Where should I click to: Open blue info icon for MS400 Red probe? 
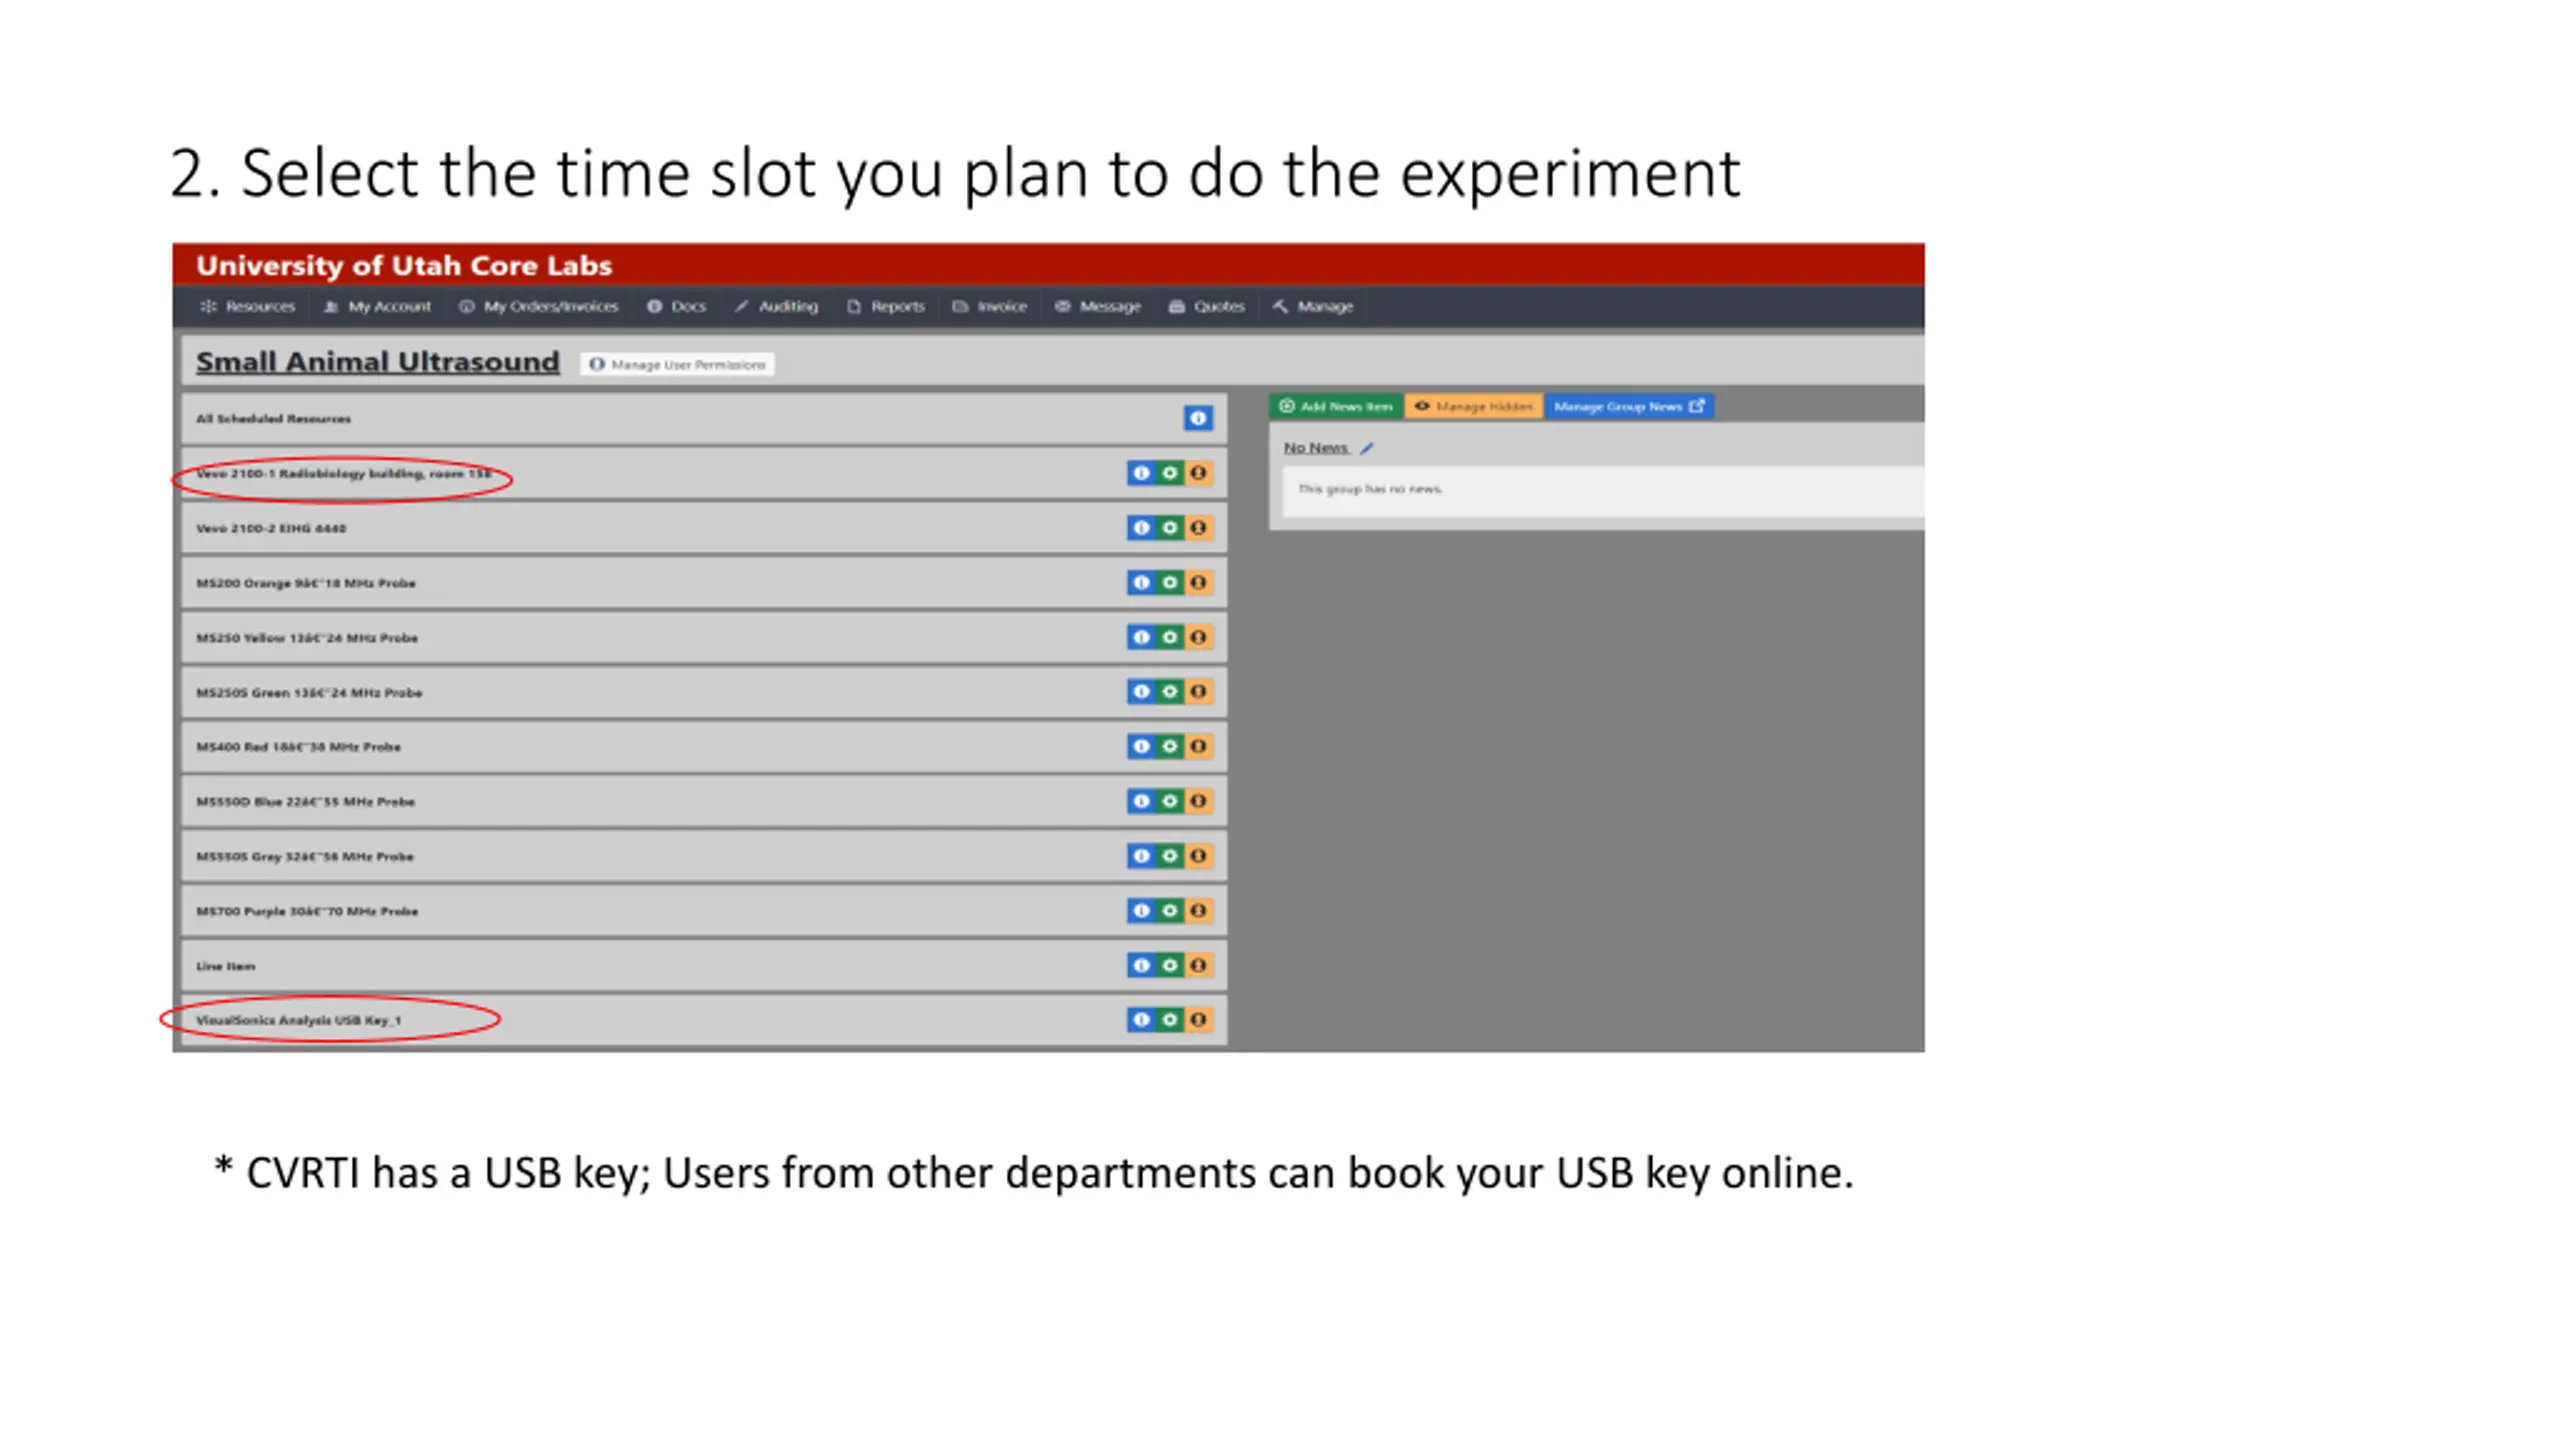coord(1141,746)
